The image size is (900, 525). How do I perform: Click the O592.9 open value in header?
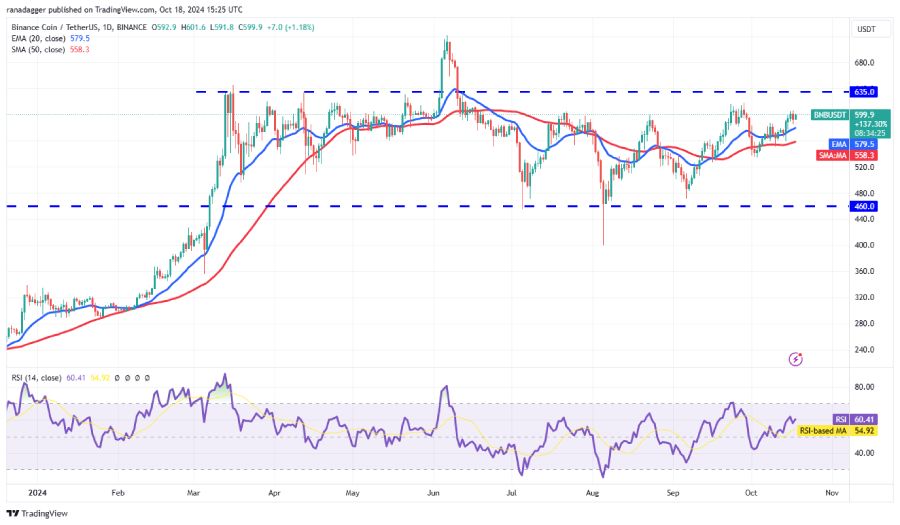click(x=164, y=27)
